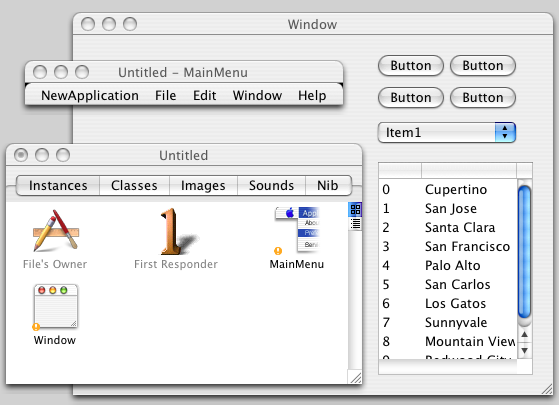Open the Sounds tab
The image size is (559, 405).
tap(271, 185)
